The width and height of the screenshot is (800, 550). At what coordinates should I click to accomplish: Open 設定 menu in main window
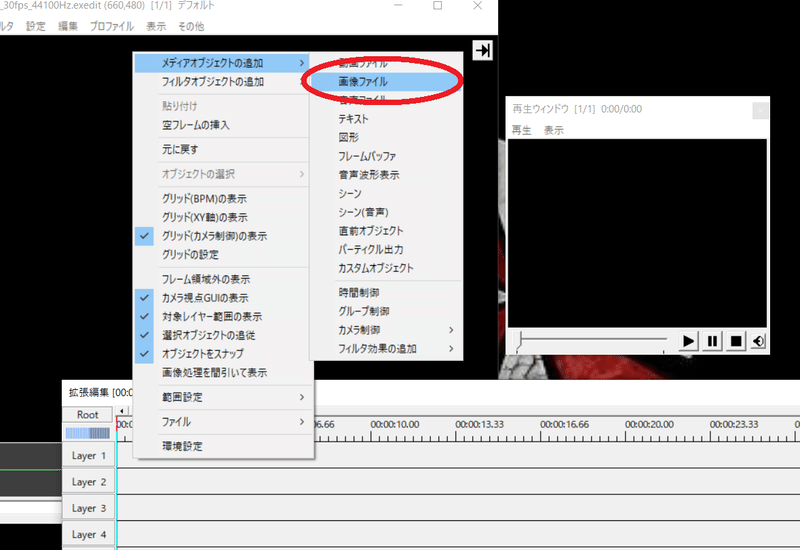coord(36,26)
